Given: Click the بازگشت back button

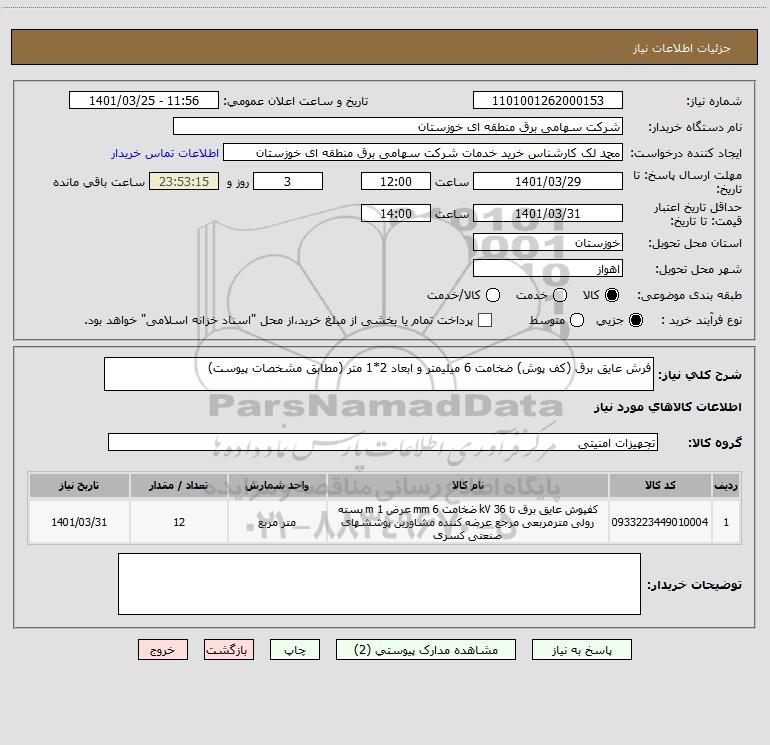Looking at the screenshot, I should tap(229, 650).
